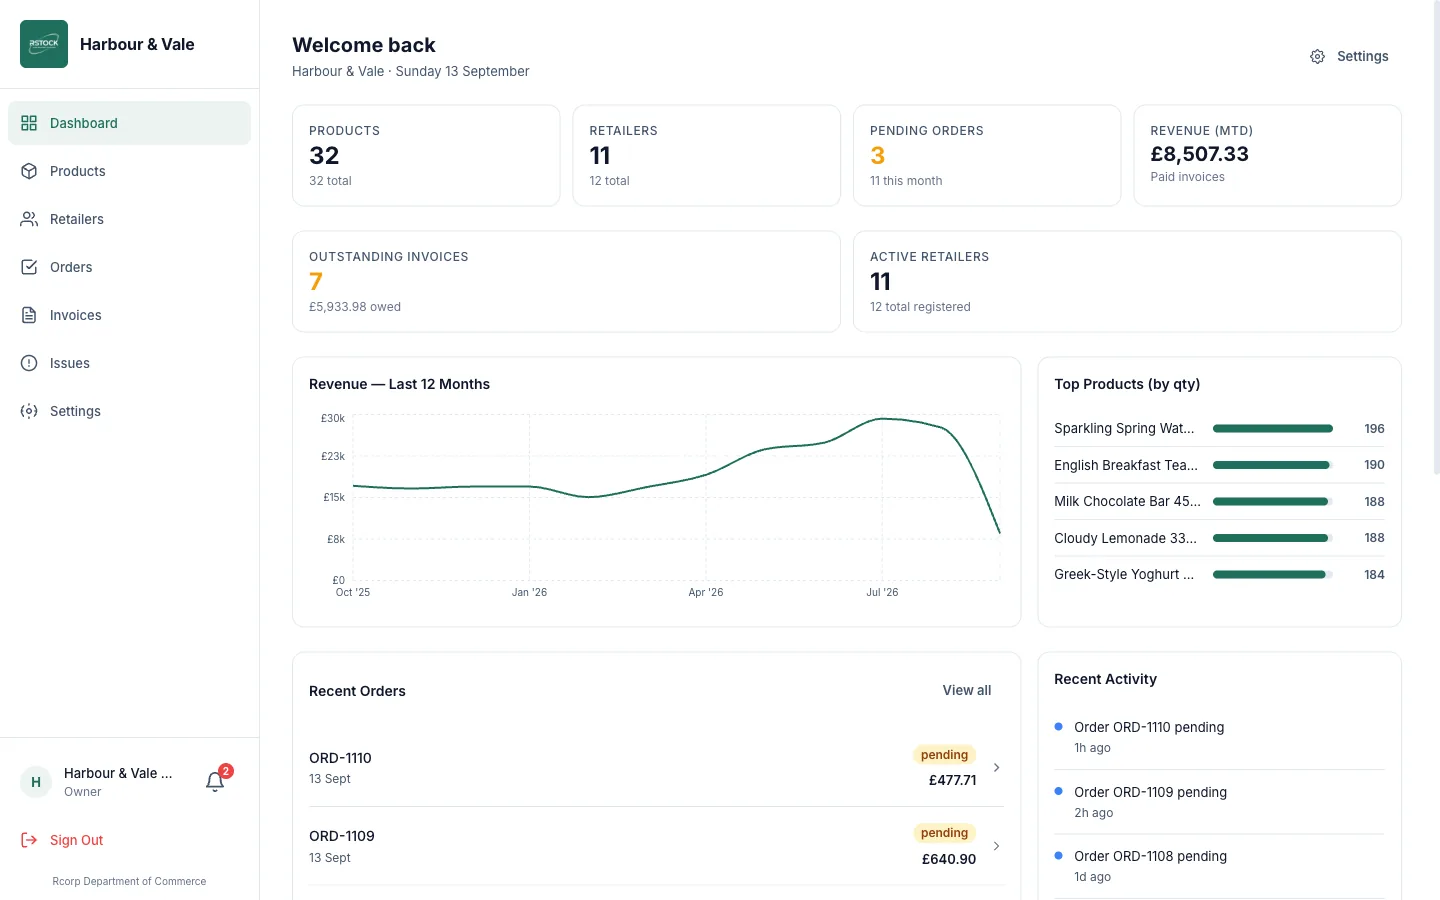Open the ORD-1110 order row

pyautogui.click(x=656, y=767)
